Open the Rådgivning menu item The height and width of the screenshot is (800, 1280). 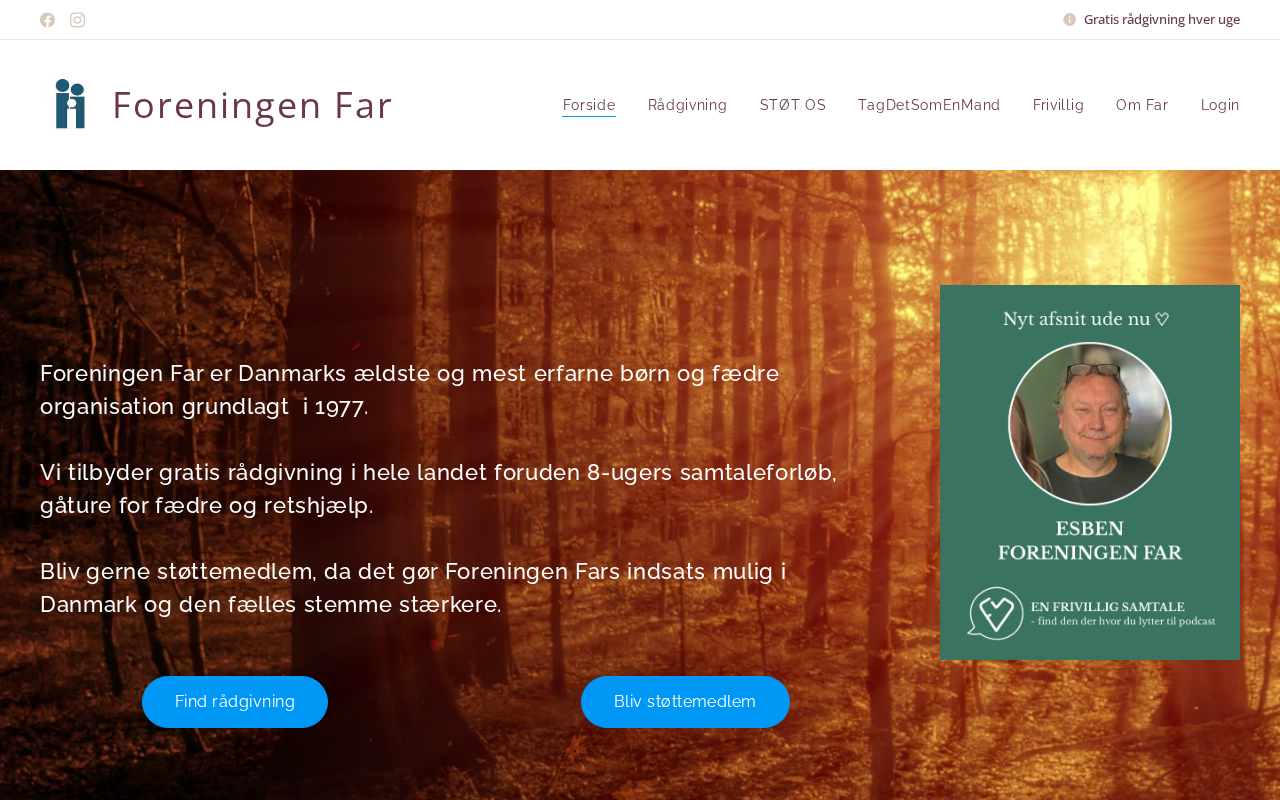[x=687, y=105]
